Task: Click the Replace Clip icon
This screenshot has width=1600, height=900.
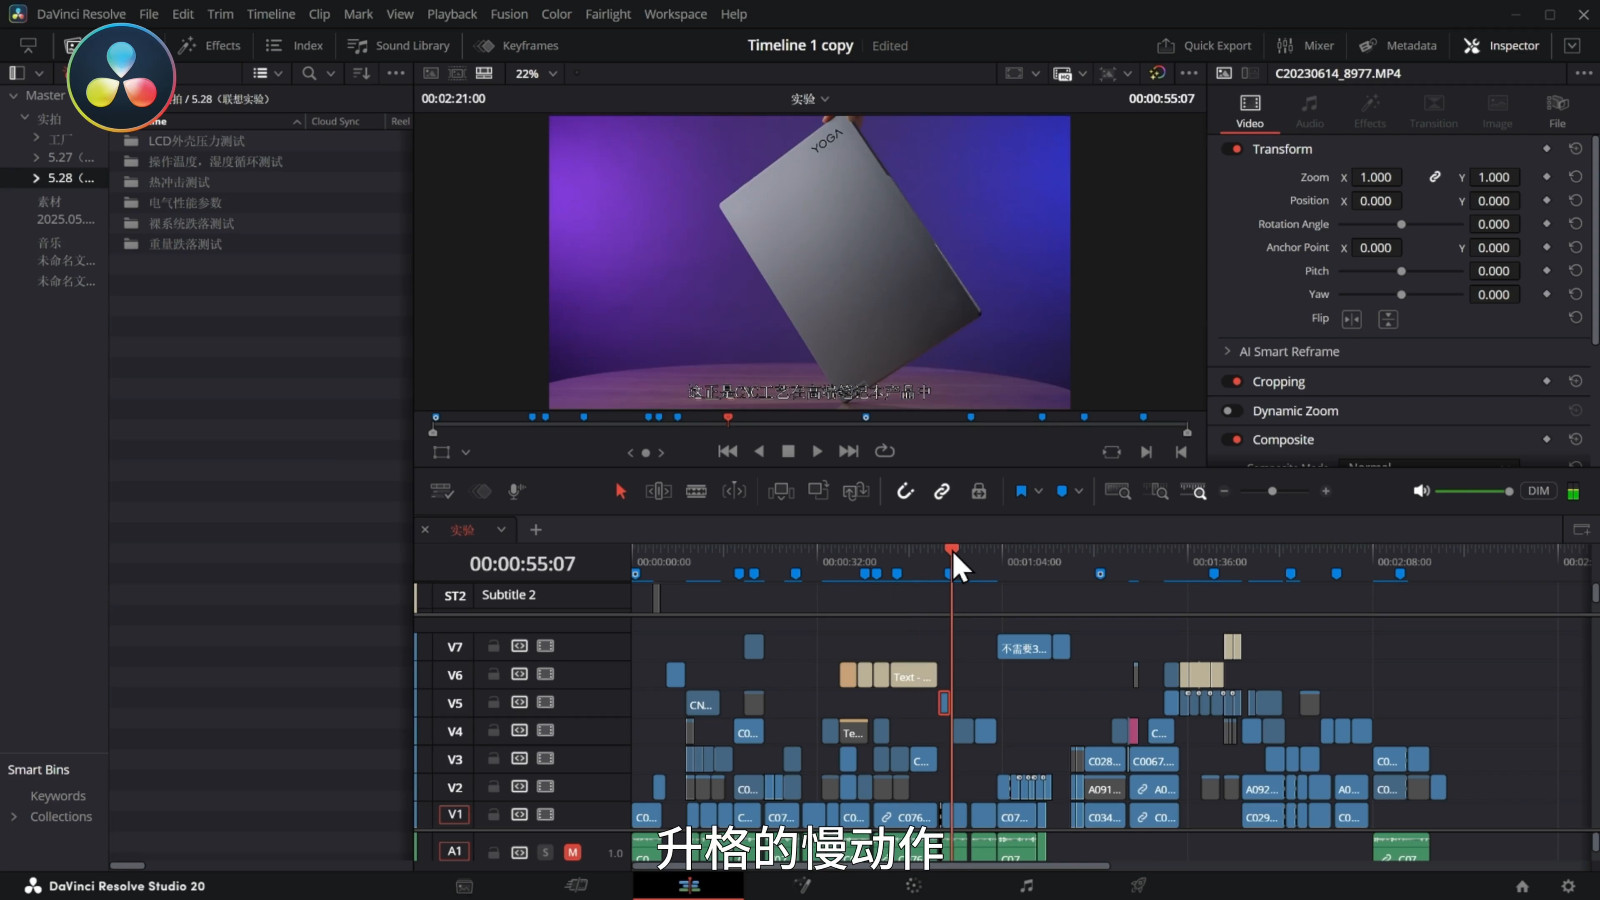Action: pos(856,491)
